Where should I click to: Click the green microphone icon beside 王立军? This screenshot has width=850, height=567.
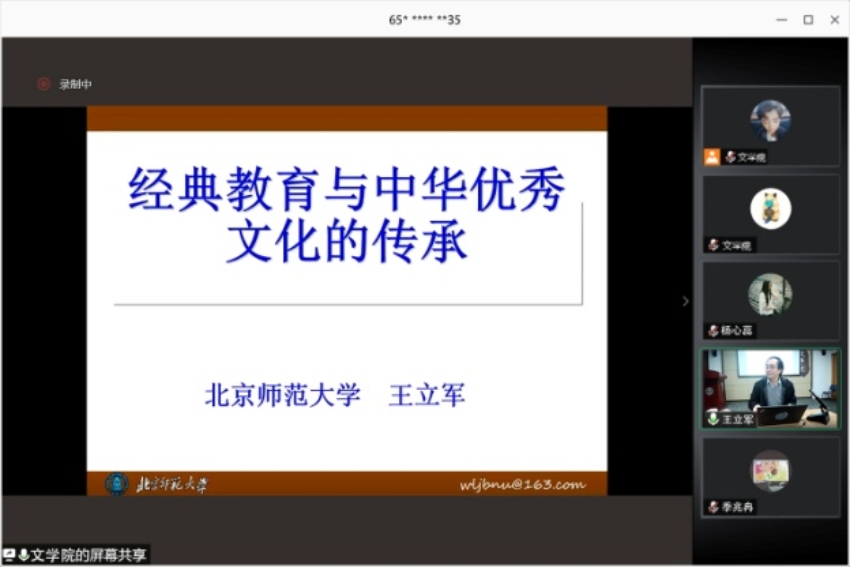point(713,419)
